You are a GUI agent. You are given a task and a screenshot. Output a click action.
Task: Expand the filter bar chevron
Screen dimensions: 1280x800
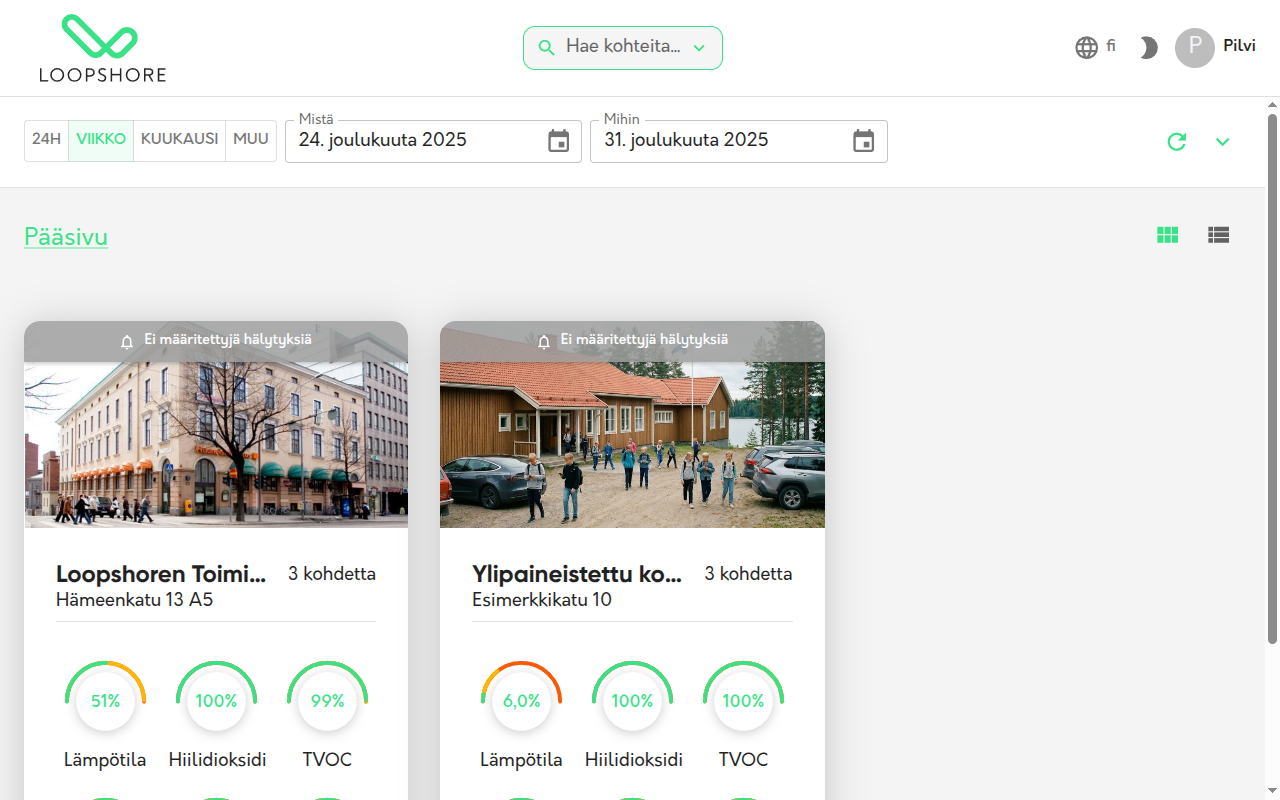click(x=1222, y=142)
